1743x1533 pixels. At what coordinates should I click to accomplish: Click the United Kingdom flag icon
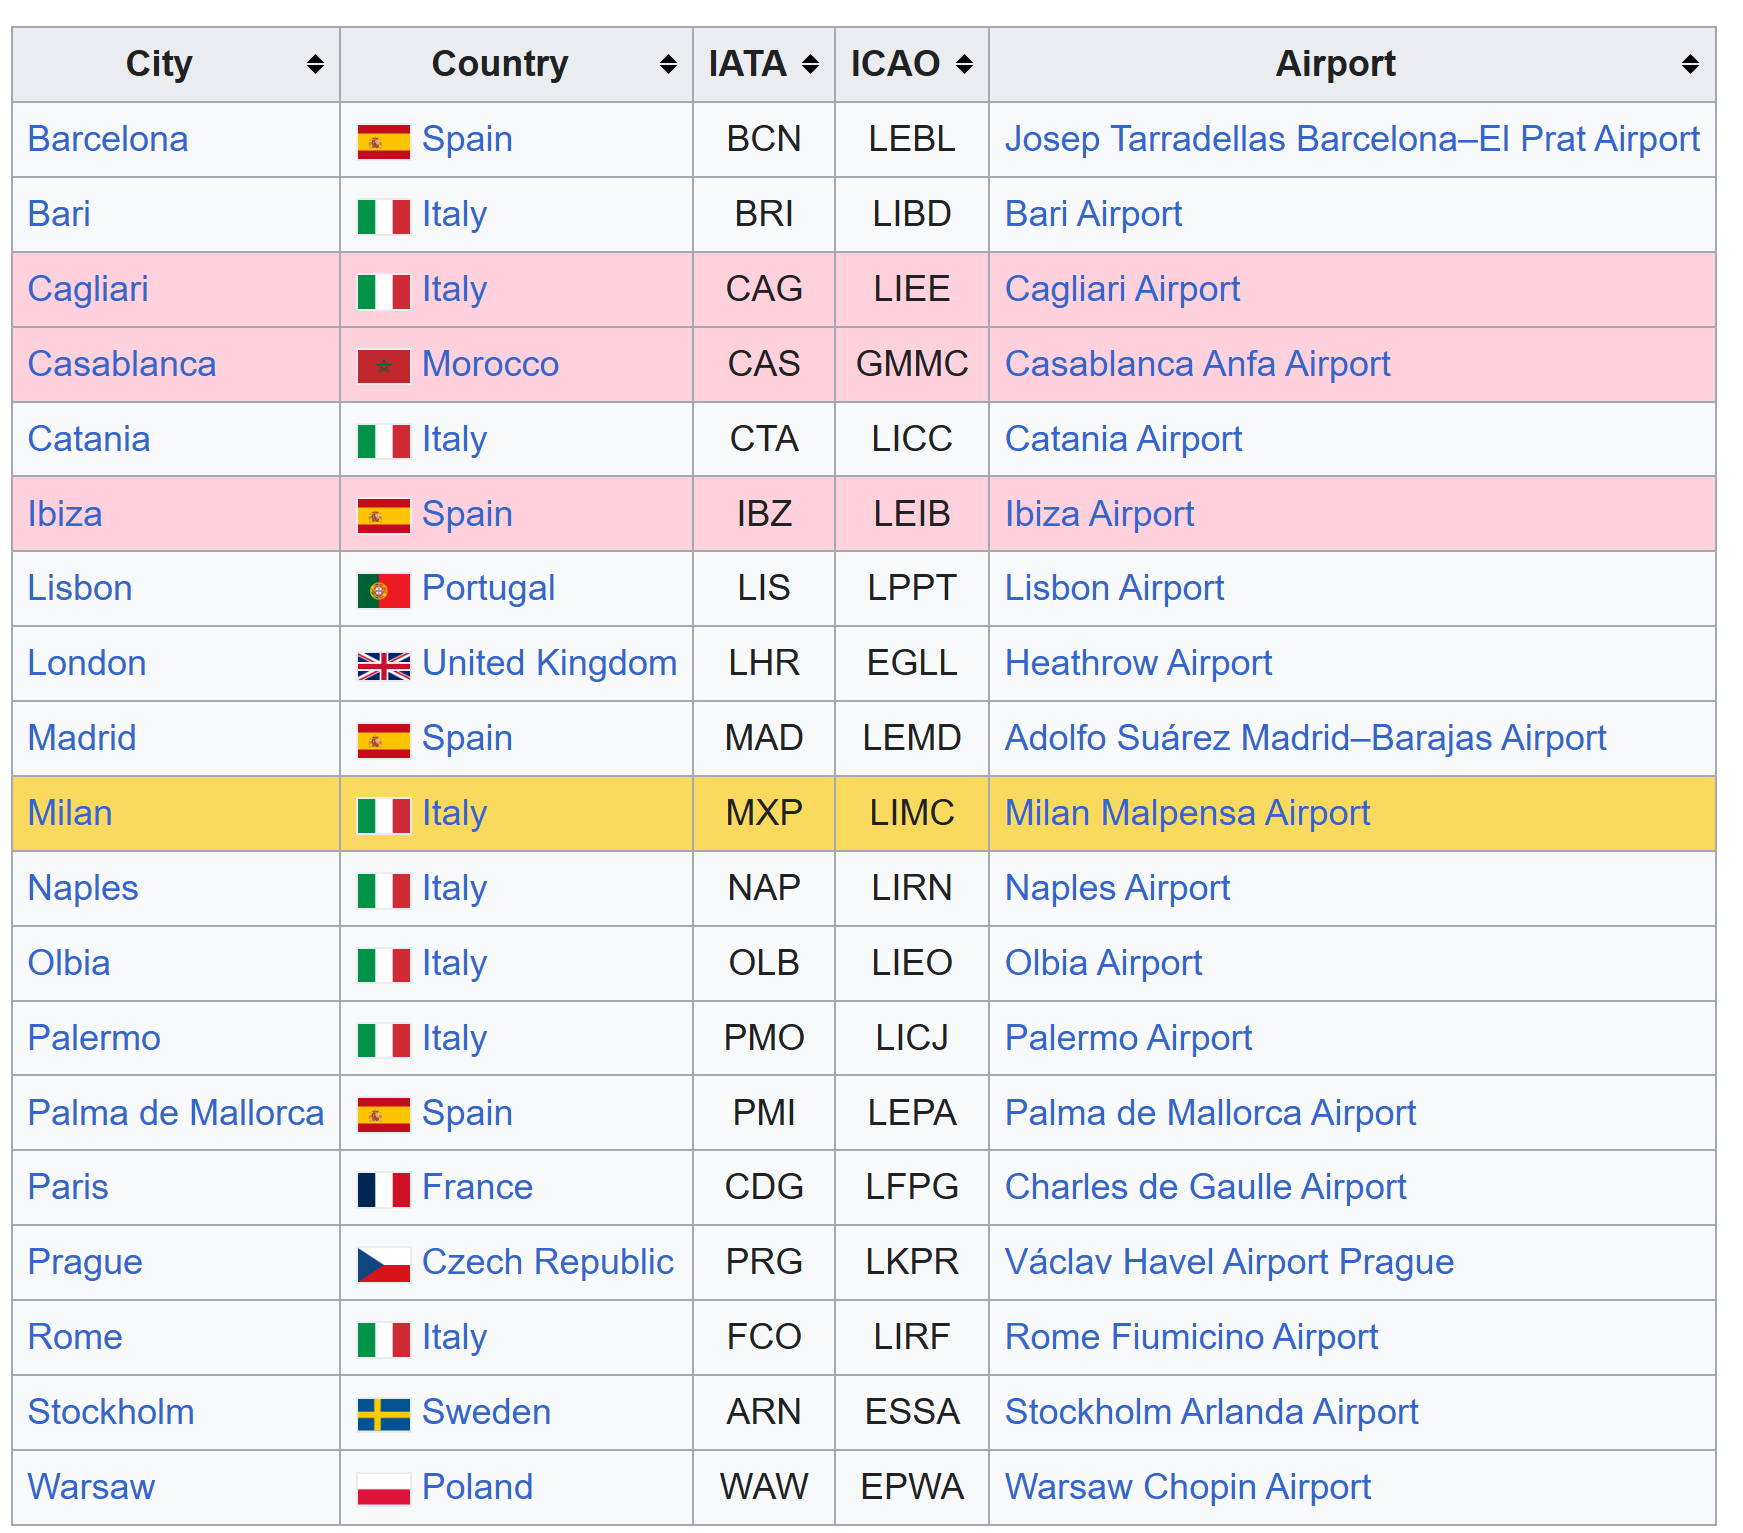[x=384, y=666]
